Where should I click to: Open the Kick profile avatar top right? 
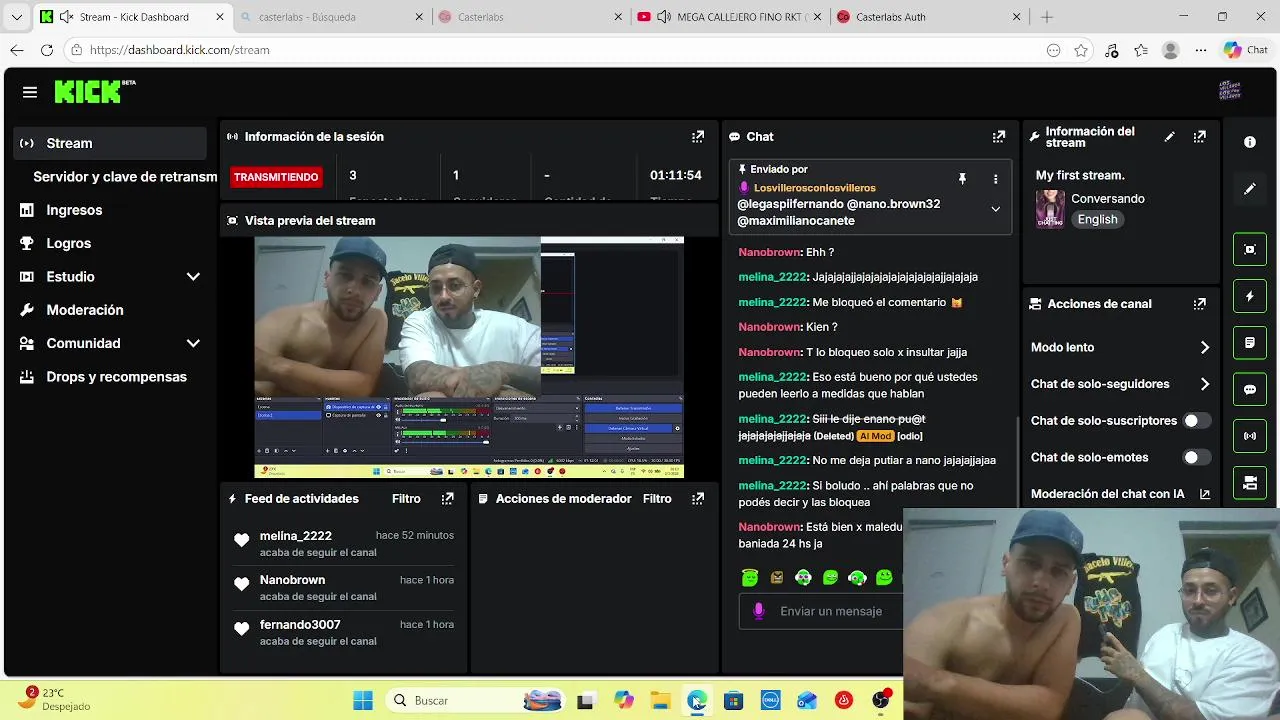1230,91
